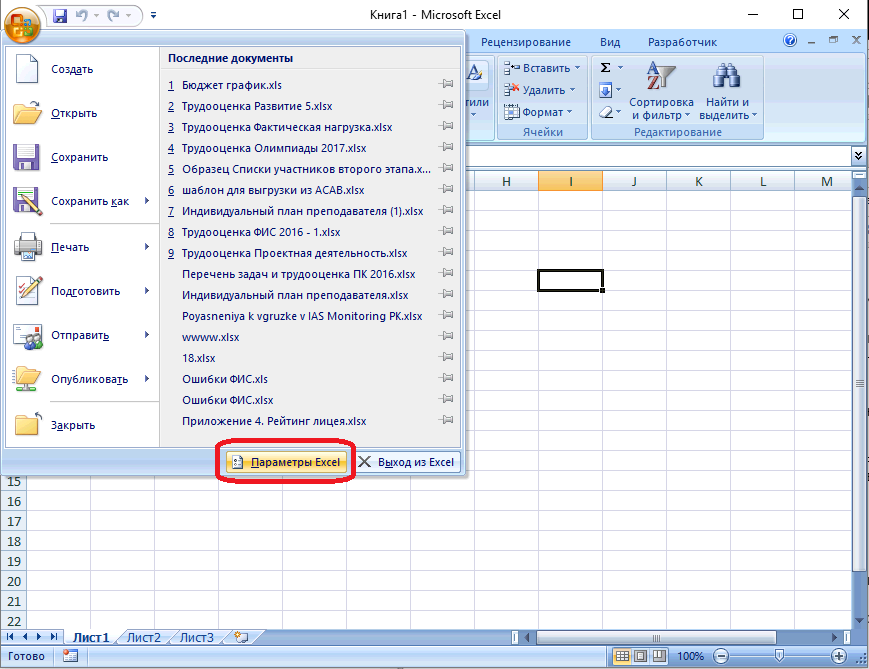Viewport: 869px width, 669px height.
Task: Open recent file 18.xlsx
Action: [198, 359]
